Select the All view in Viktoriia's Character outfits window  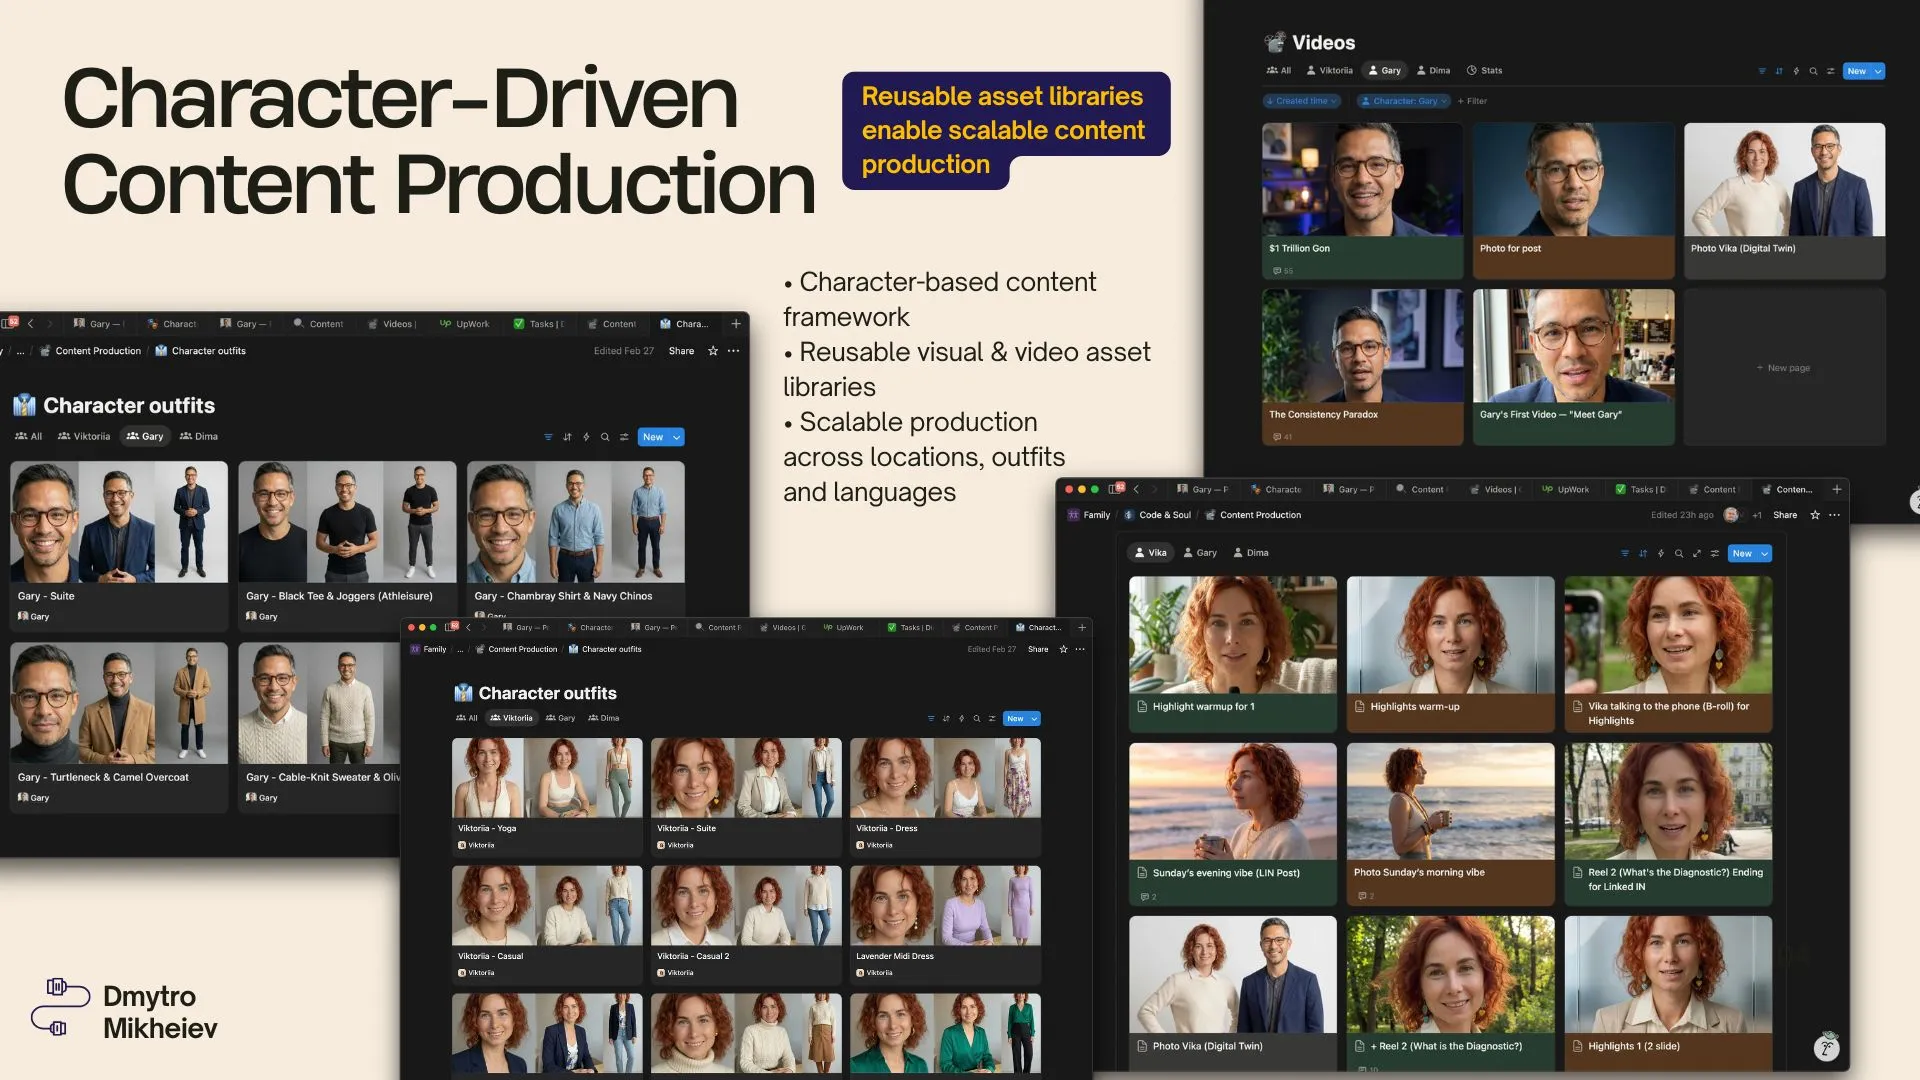pos(467,718)
